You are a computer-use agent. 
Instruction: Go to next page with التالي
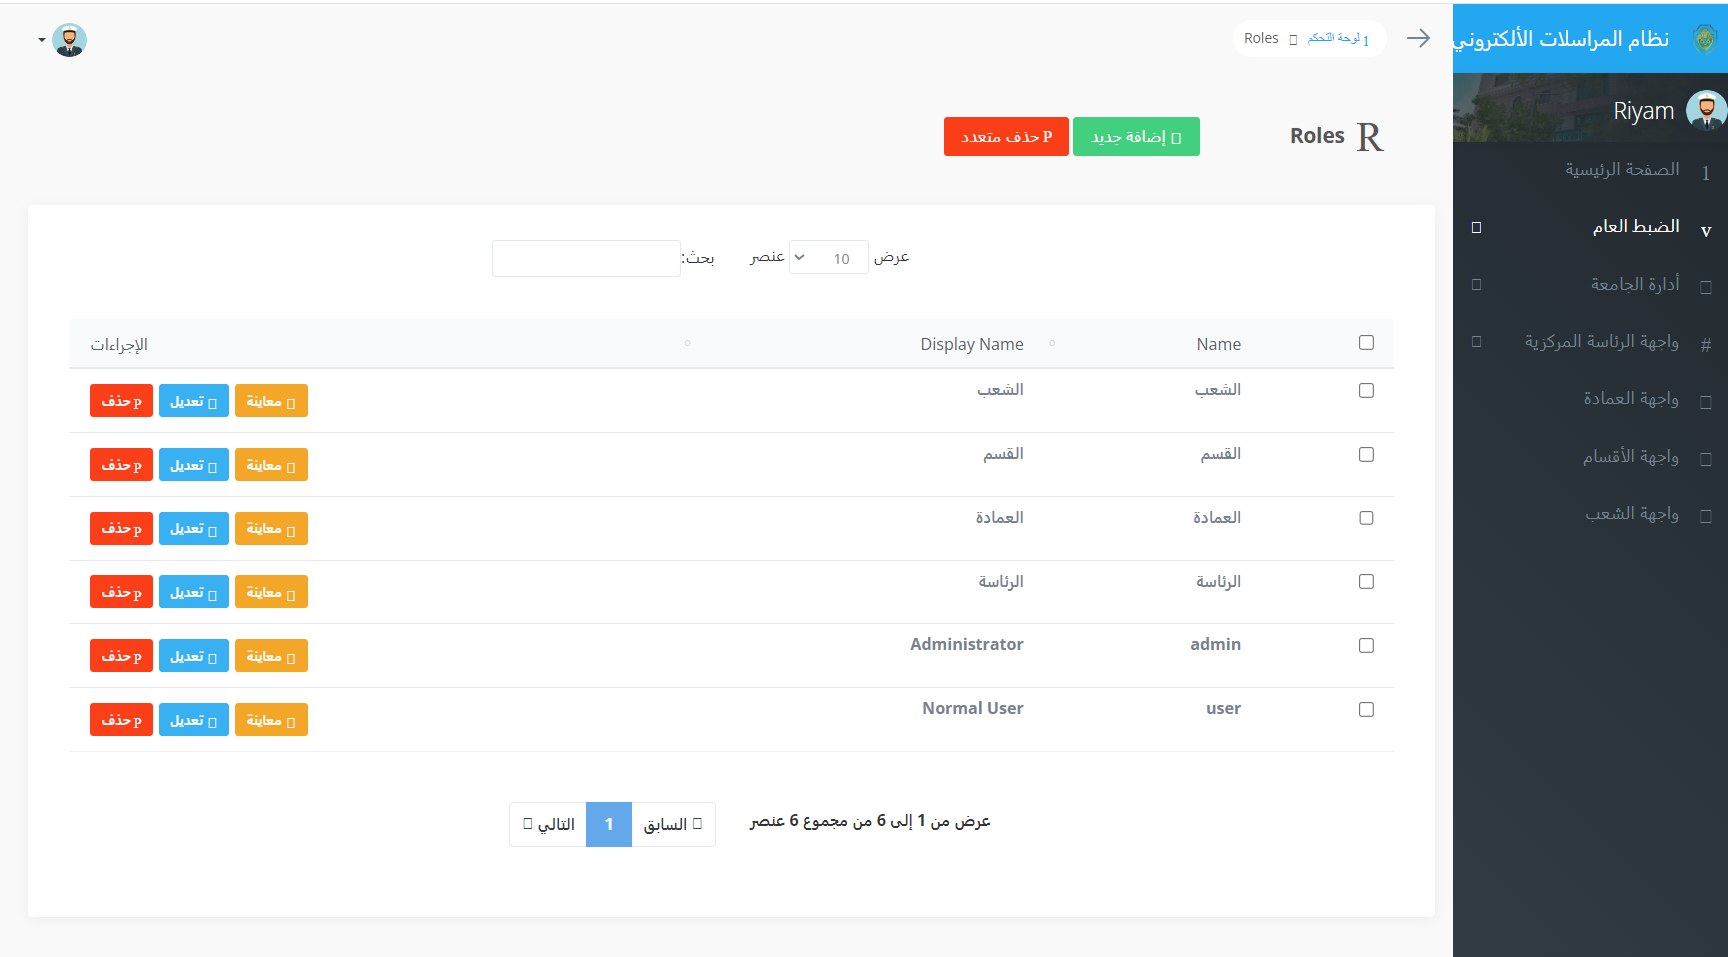[548, 824]
